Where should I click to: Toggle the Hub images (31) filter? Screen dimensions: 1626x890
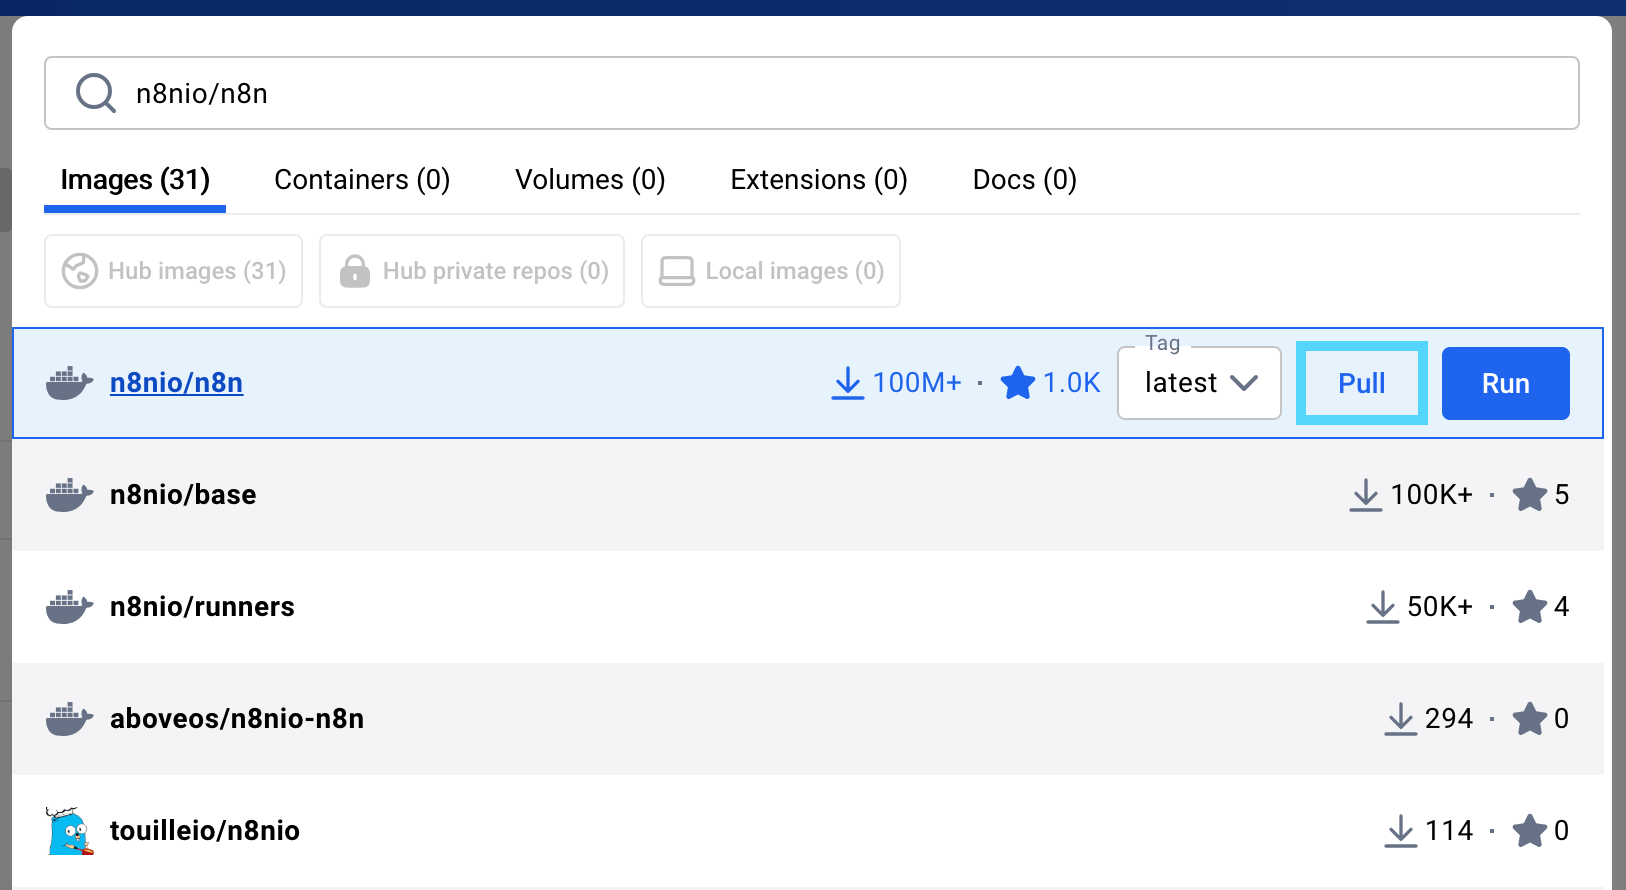coord(173,271)
